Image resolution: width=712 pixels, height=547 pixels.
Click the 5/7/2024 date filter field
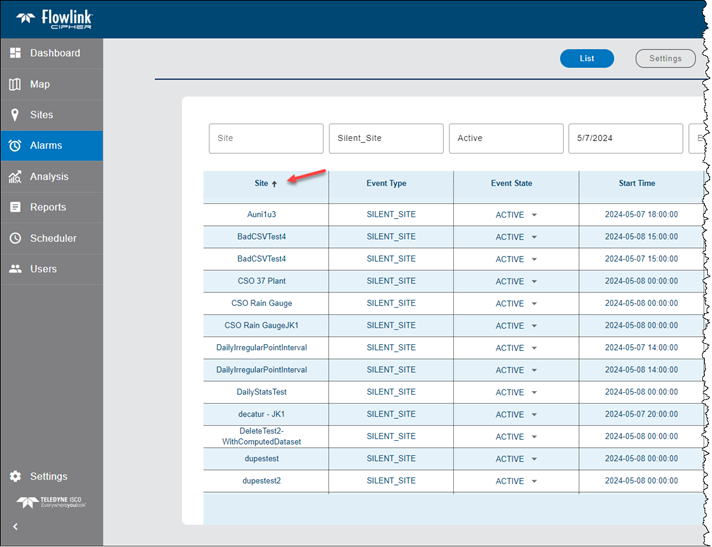625,138
